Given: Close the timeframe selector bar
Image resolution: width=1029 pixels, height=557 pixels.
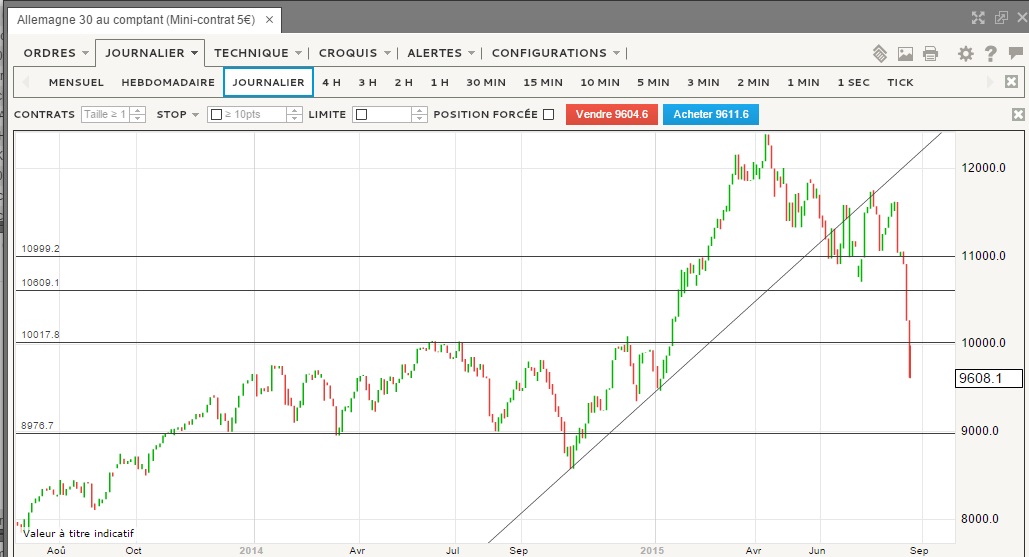Looking at the screenshot, I should click(1011, 82).
